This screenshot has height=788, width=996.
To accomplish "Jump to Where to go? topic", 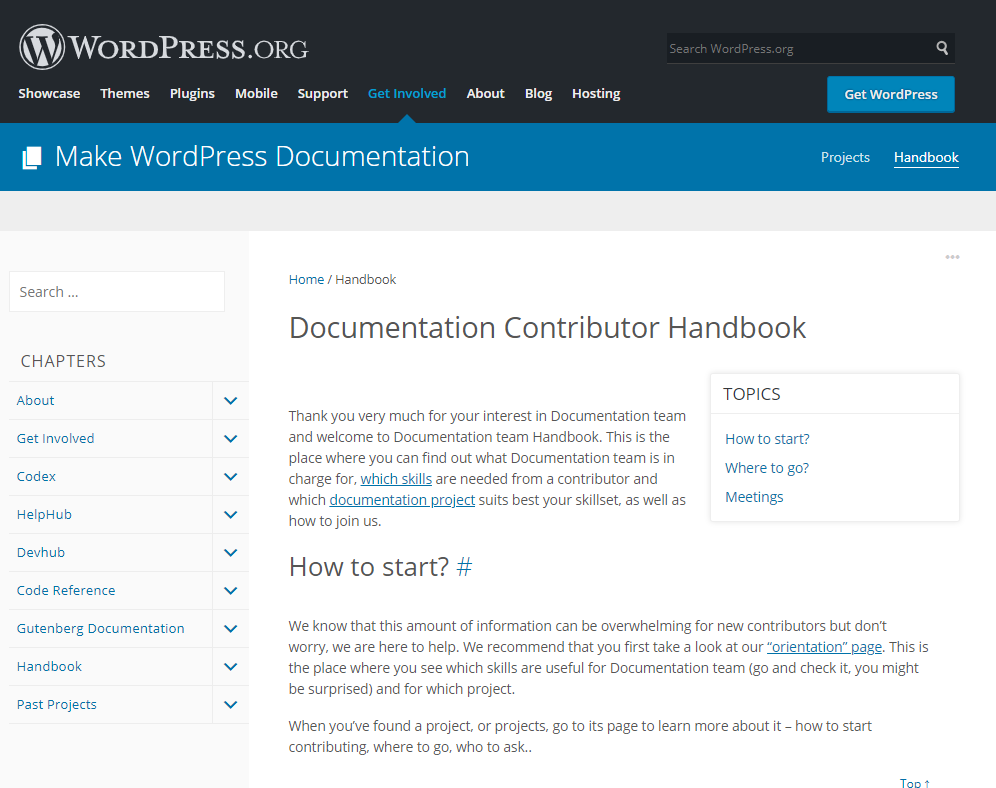I will pos(767,468).
